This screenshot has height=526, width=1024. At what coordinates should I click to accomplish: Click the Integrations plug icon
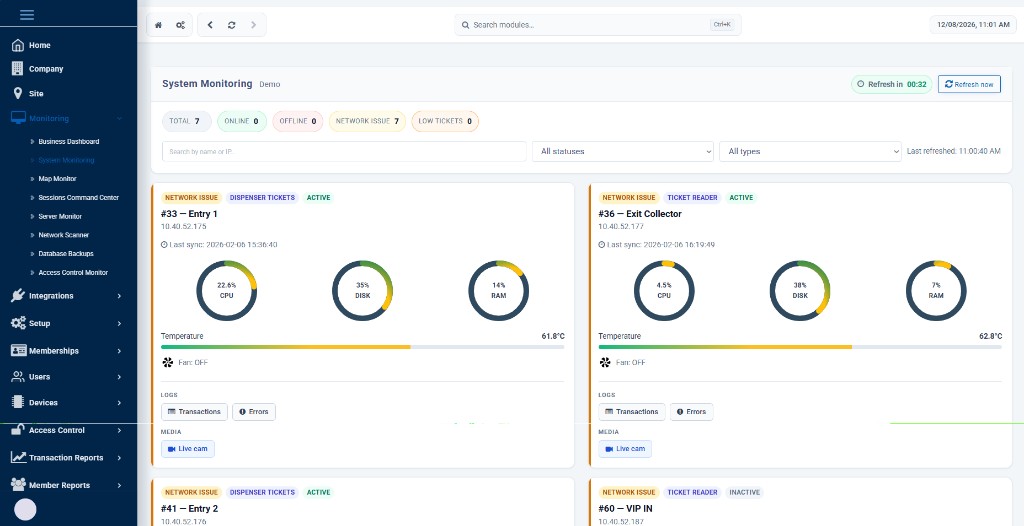click(x=18, y=295)
